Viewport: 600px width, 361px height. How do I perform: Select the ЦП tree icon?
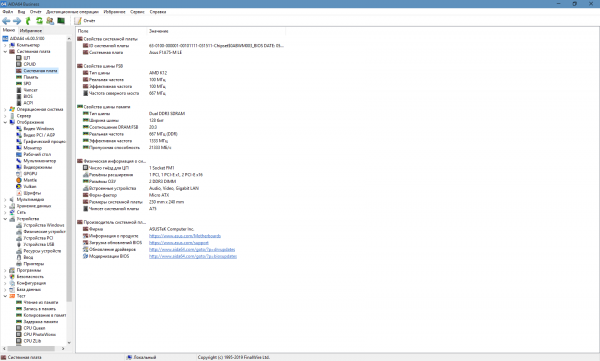tap(19, 58)
